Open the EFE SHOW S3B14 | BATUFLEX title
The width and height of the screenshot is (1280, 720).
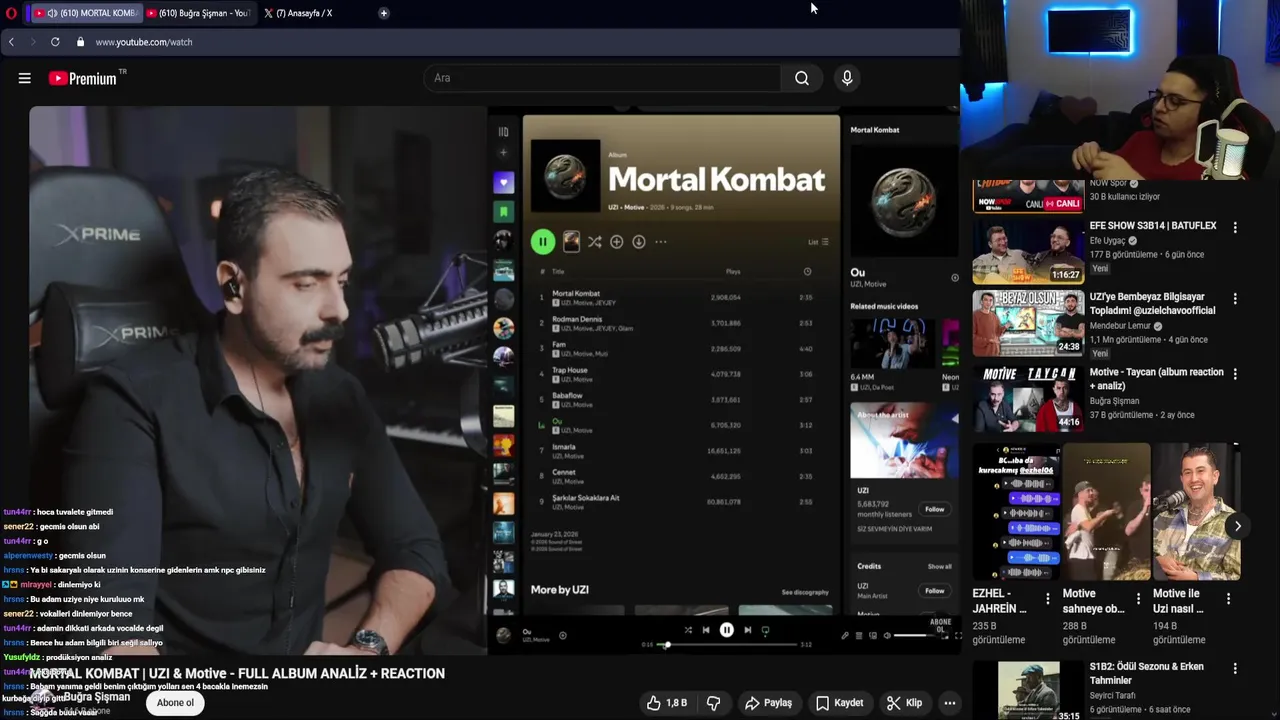(1153, 226)
